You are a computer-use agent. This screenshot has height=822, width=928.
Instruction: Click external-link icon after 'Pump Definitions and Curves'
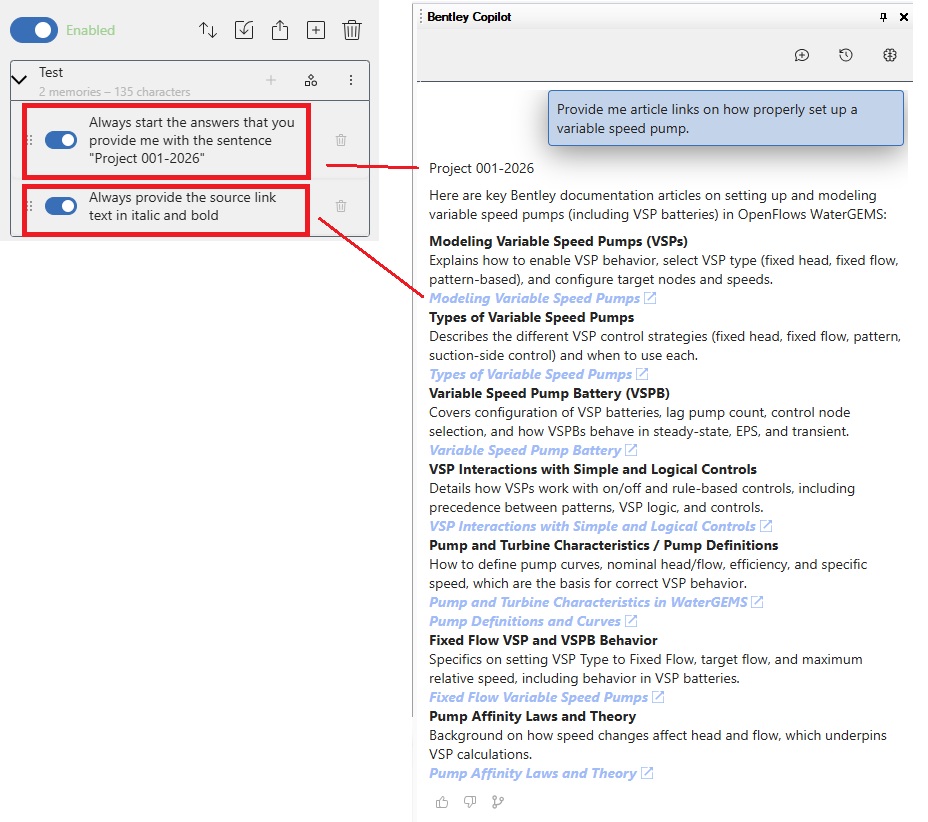(631, 621)
